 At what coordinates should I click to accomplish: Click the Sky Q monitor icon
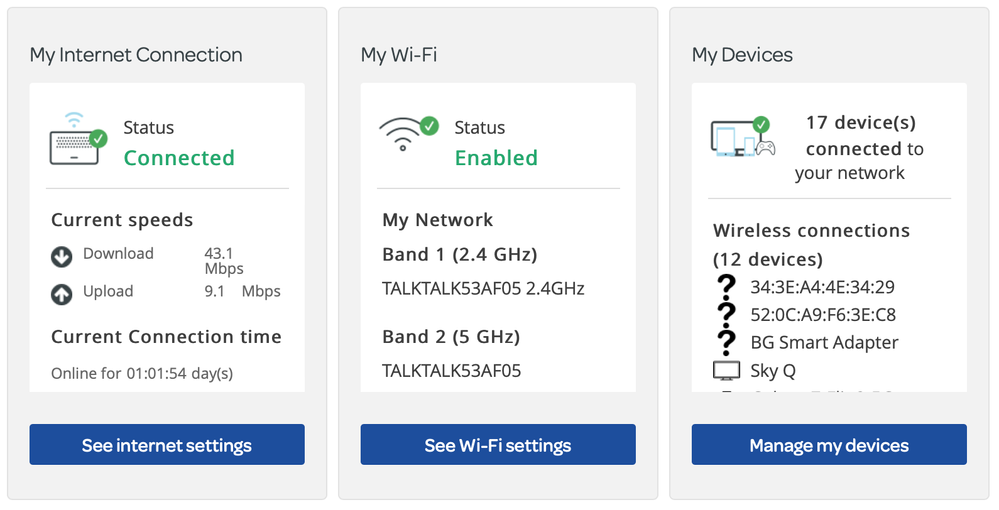[x=726, y=371]
